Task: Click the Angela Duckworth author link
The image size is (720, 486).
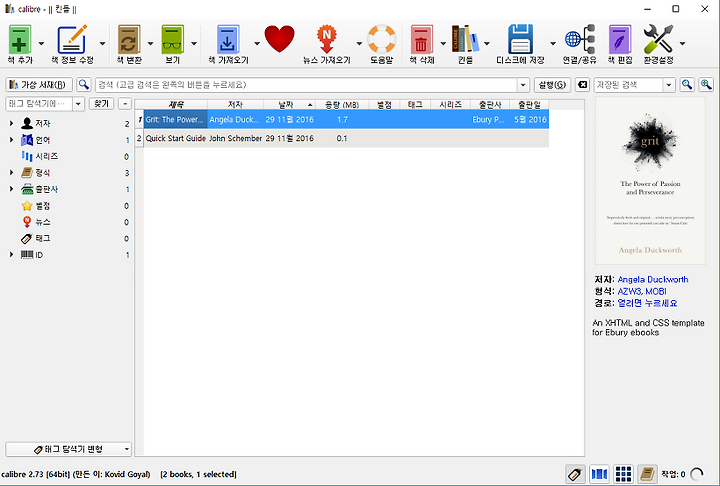Action: pos(652,279)
